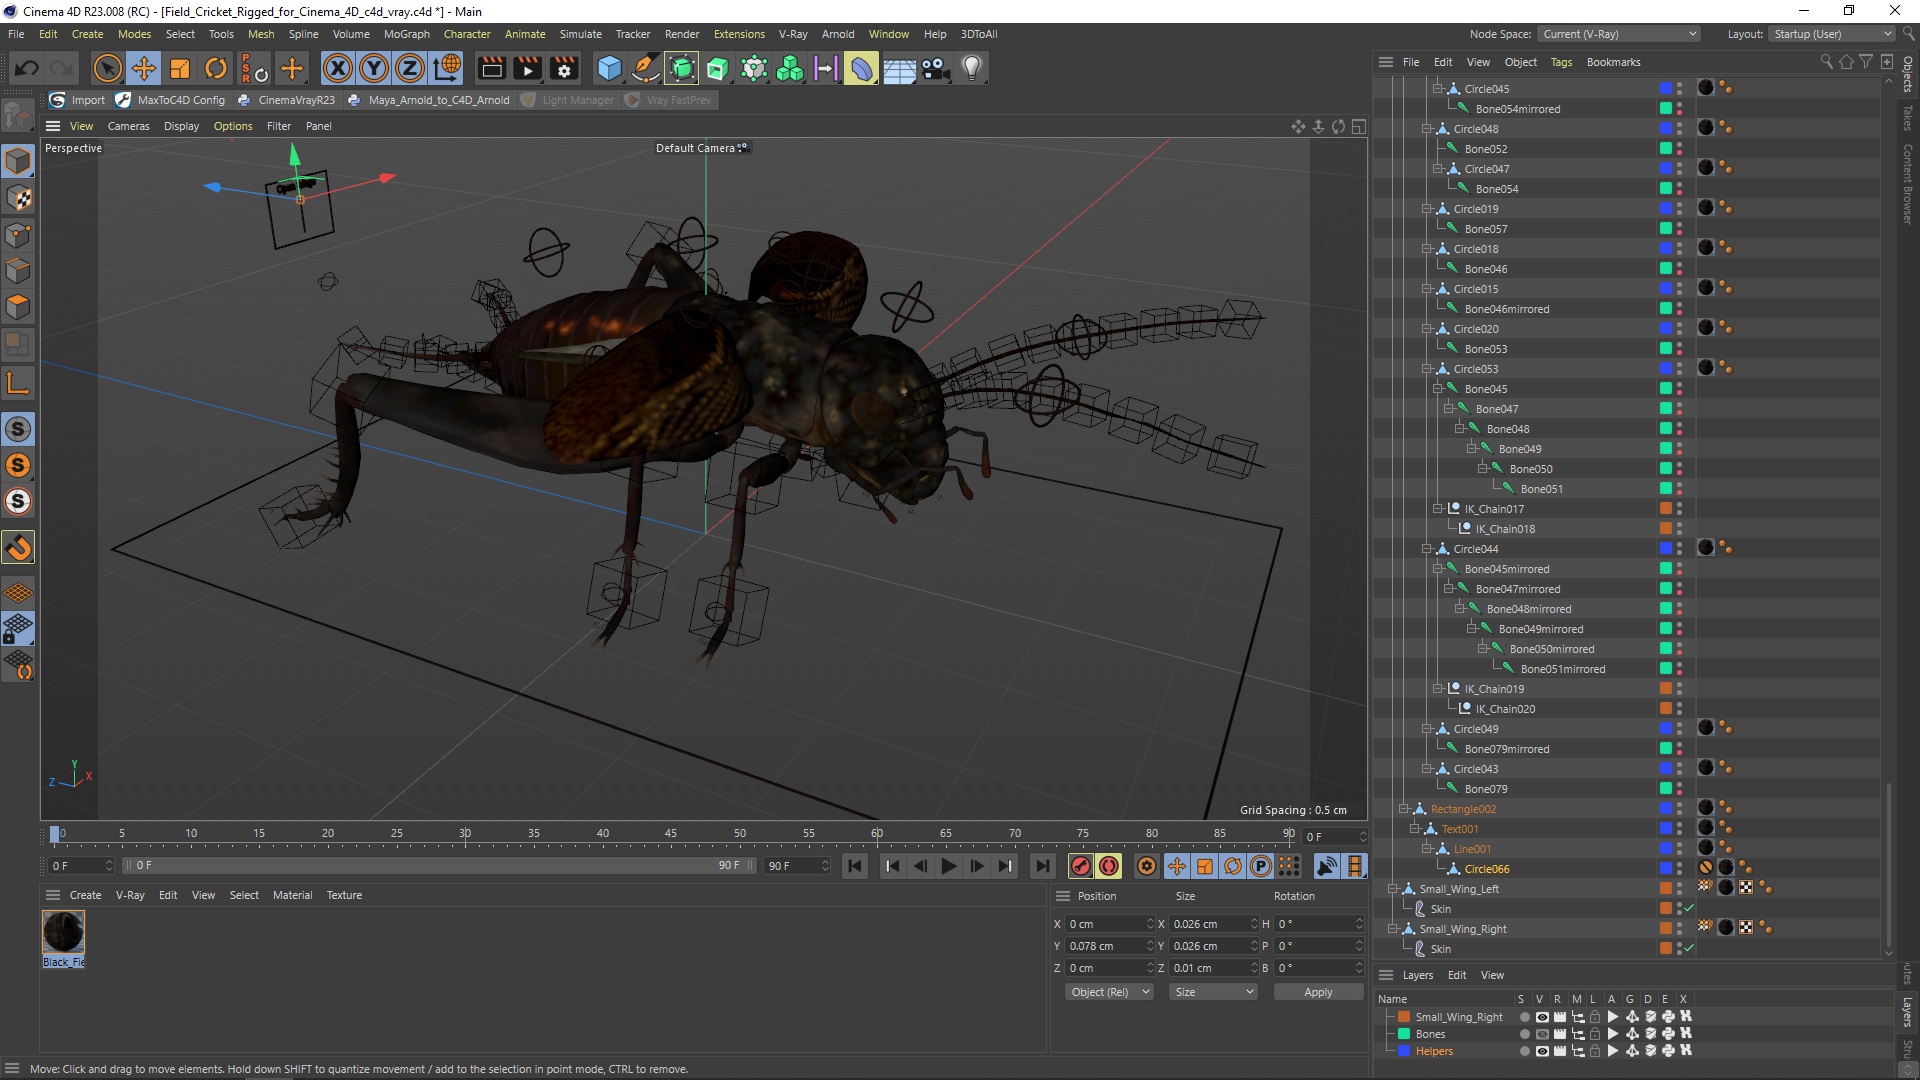Hide the Helpers layer eye icon
This screenshot has width=1920, height=1080.
click(x=1542, y=1051)
